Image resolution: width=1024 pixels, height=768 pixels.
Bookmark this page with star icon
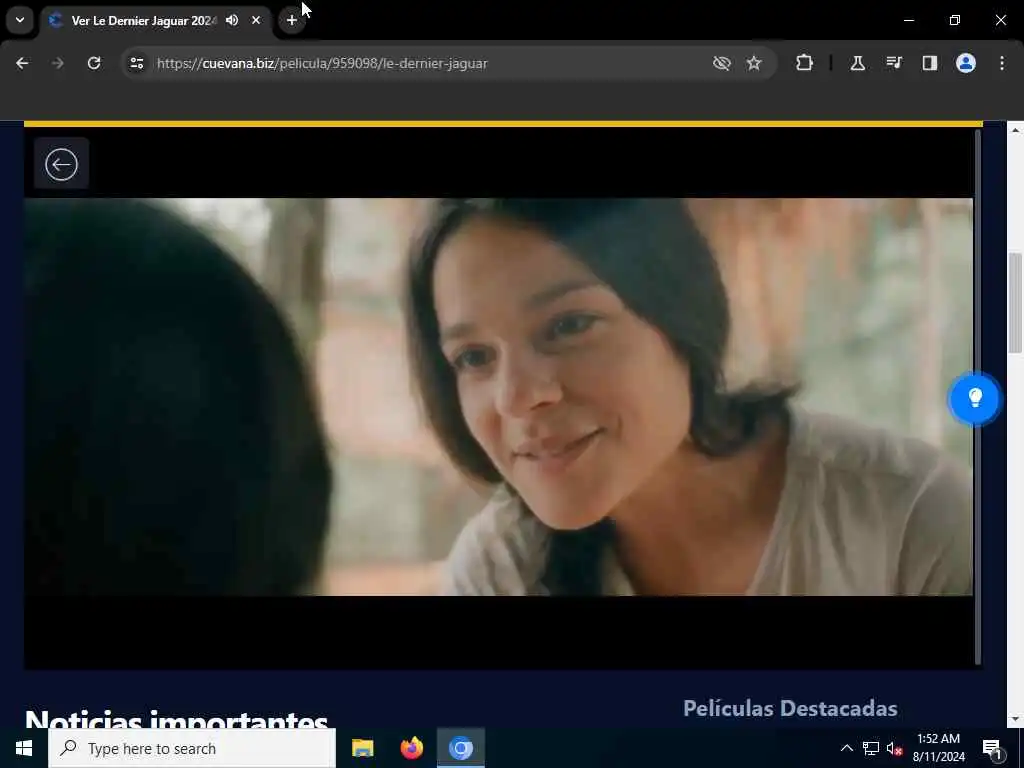754,63
